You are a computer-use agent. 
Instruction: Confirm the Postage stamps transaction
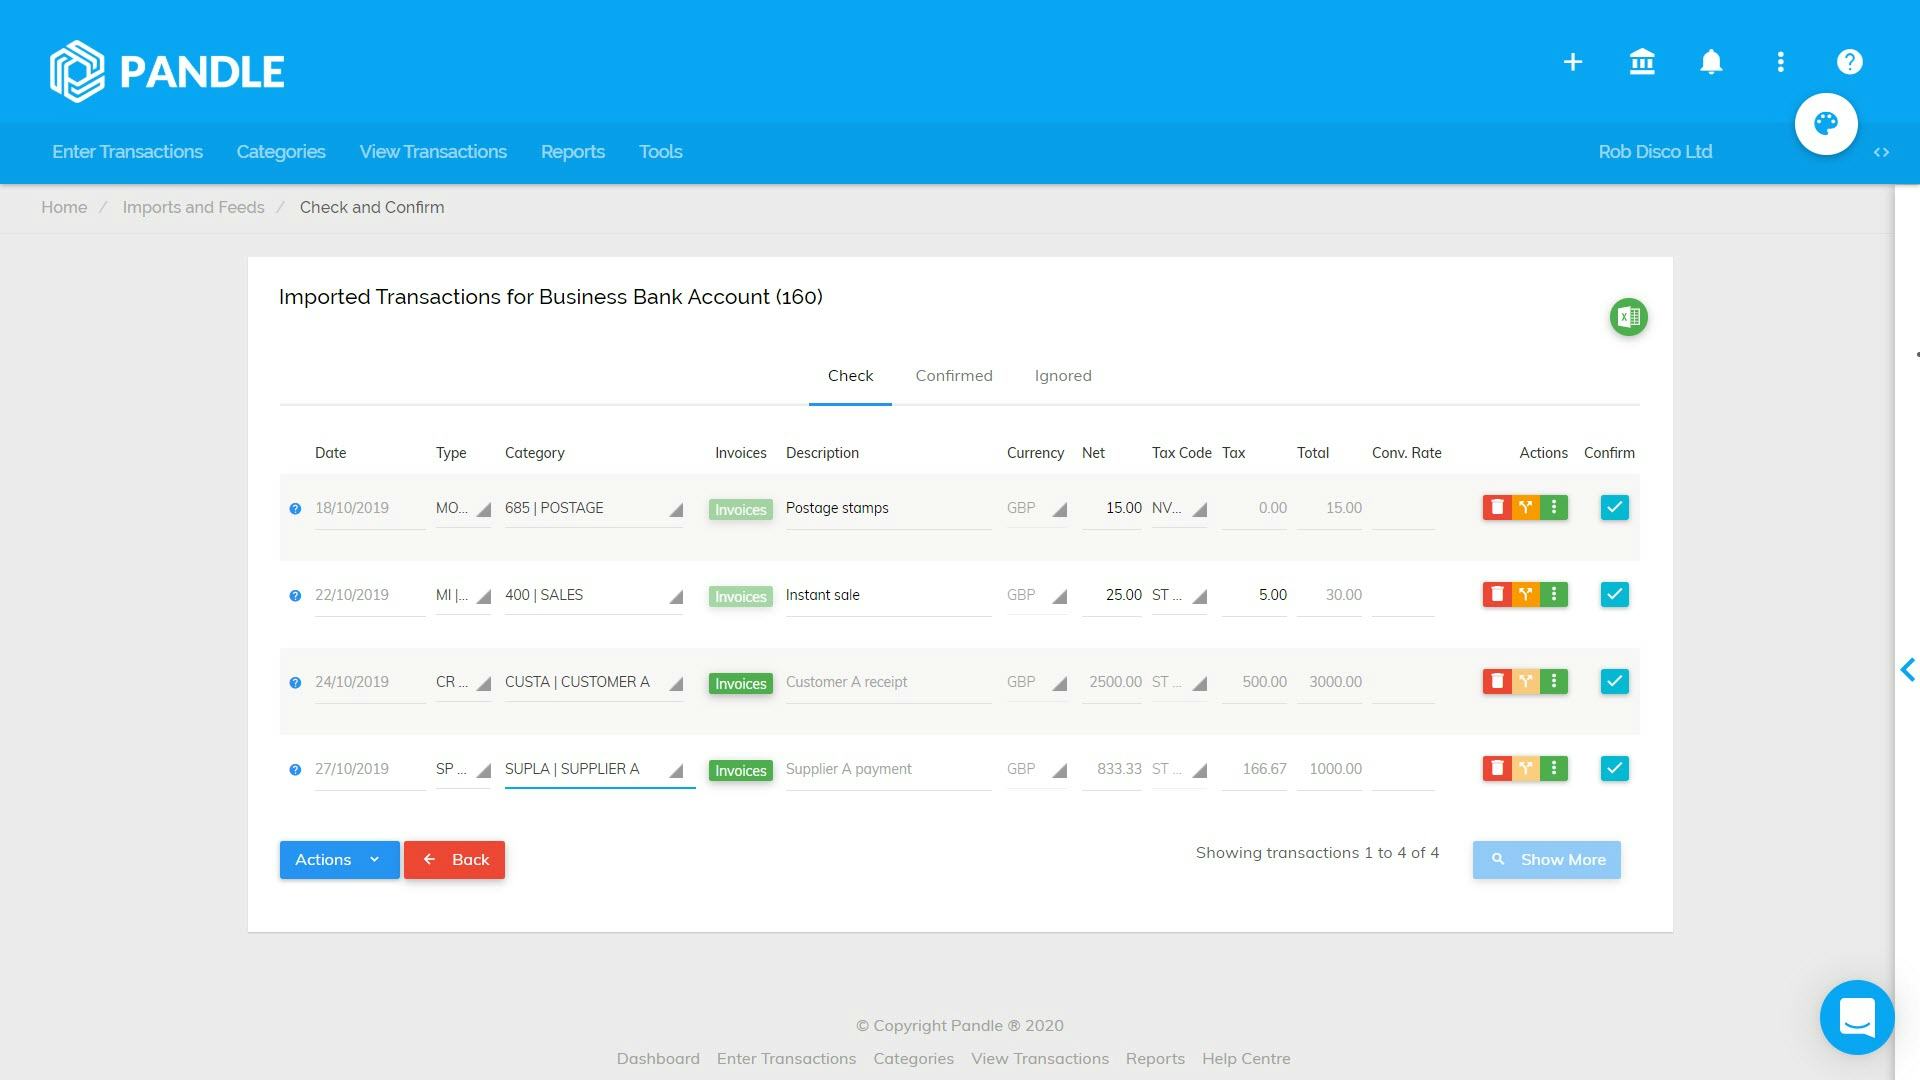pyautogui.click(x=1614, y=508)
